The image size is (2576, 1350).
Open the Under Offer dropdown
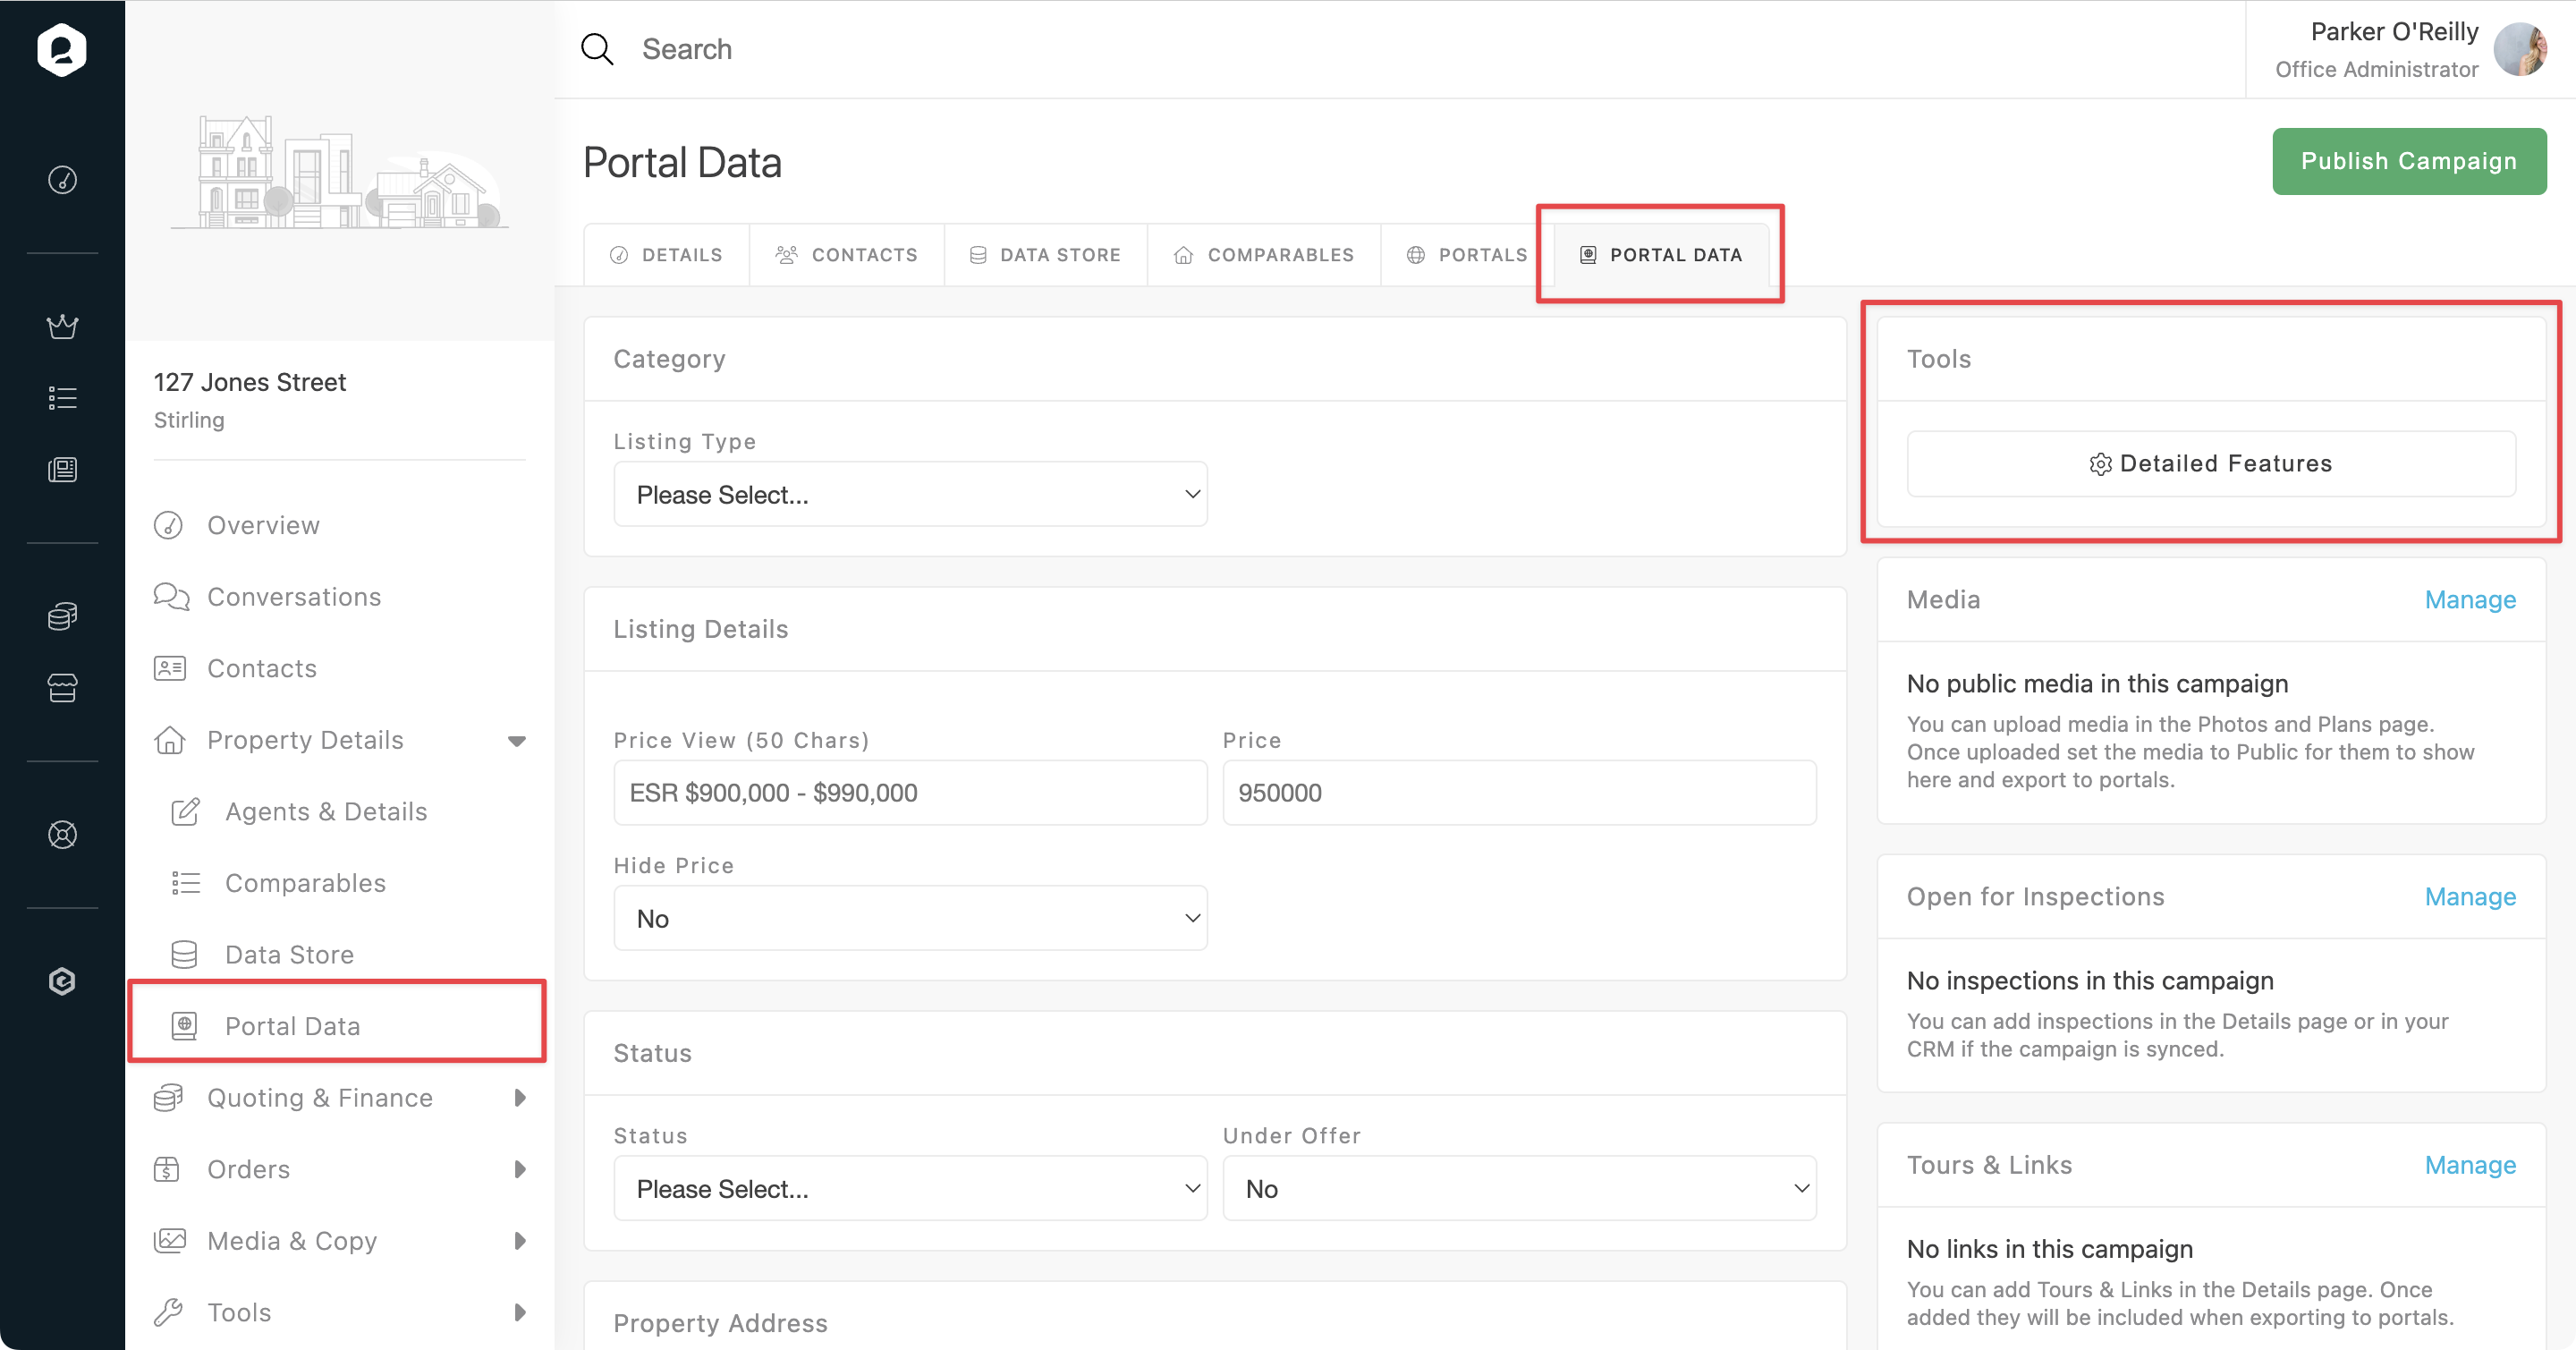click(x=1518, y=1188)
